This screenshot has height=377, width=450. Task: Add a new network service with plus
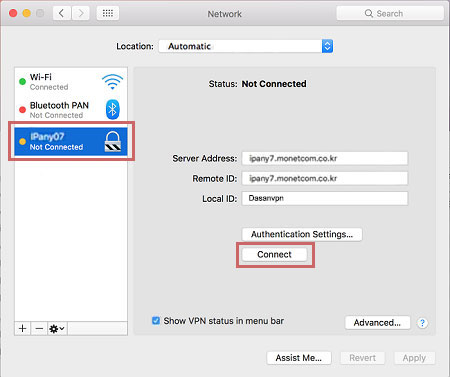click(x=23, y=329)
